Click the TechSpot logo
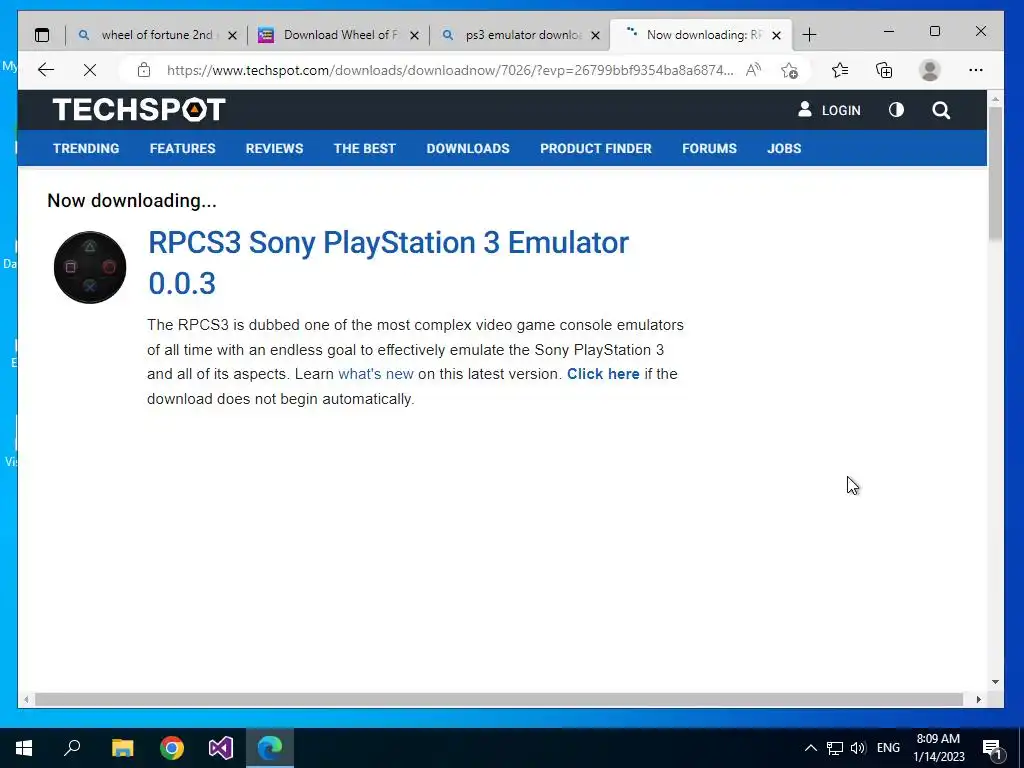 point(139,110)
